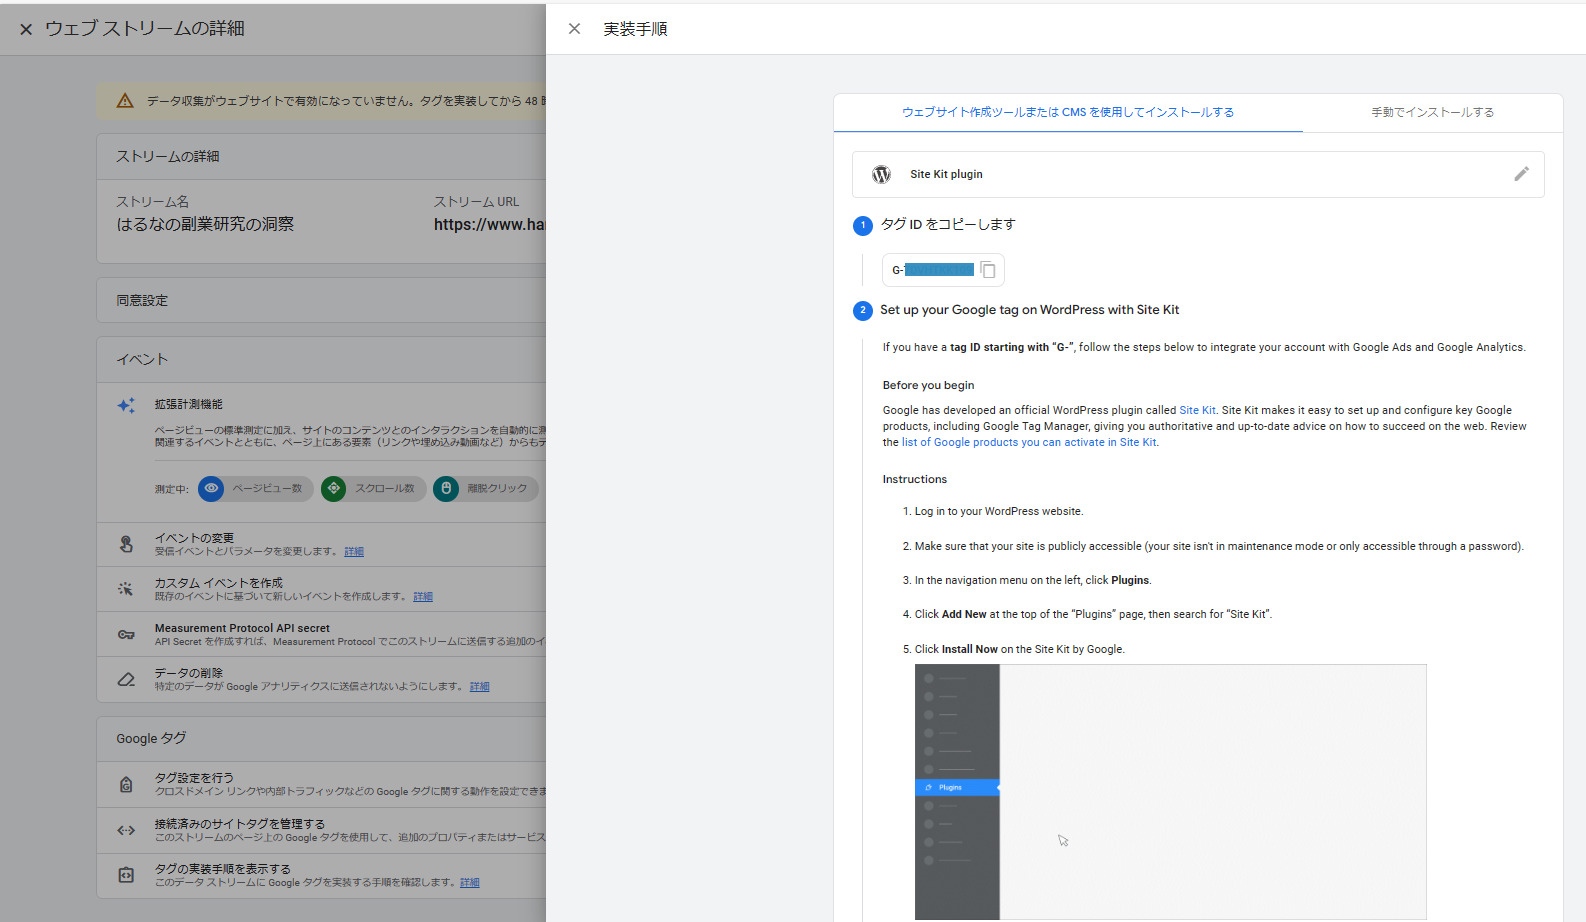Click the タグ設定を行う tag icon
1586x922 pixels.
tap(126, 784)
